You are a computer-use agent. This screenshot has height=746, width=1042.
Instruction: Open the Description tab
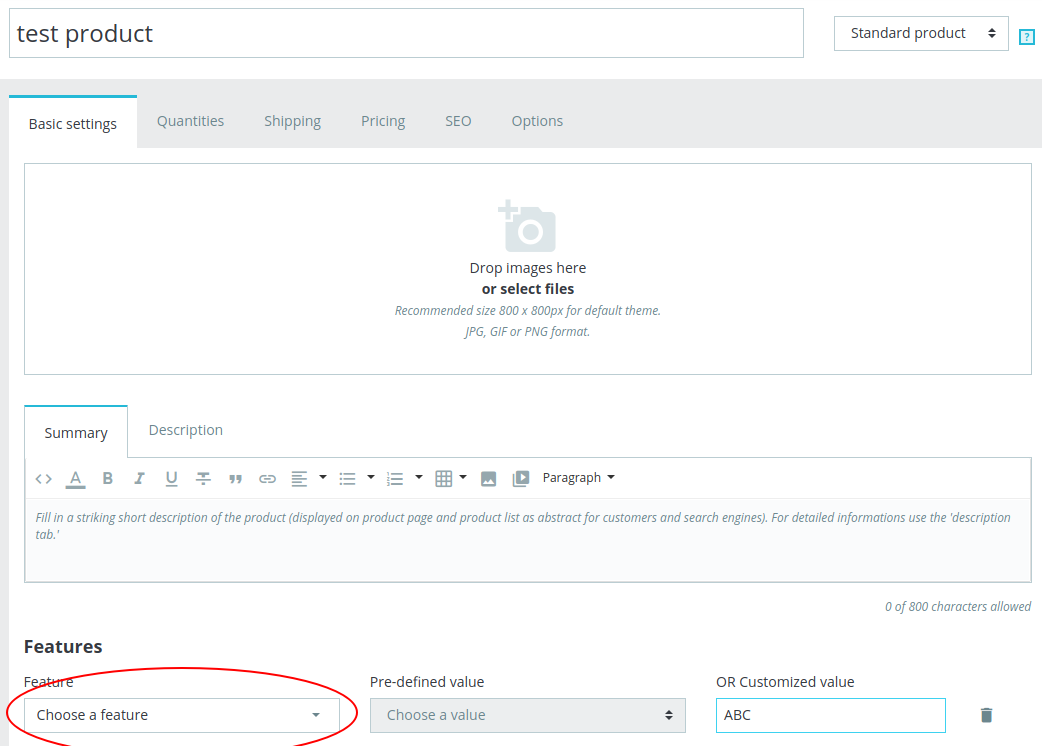185,430
